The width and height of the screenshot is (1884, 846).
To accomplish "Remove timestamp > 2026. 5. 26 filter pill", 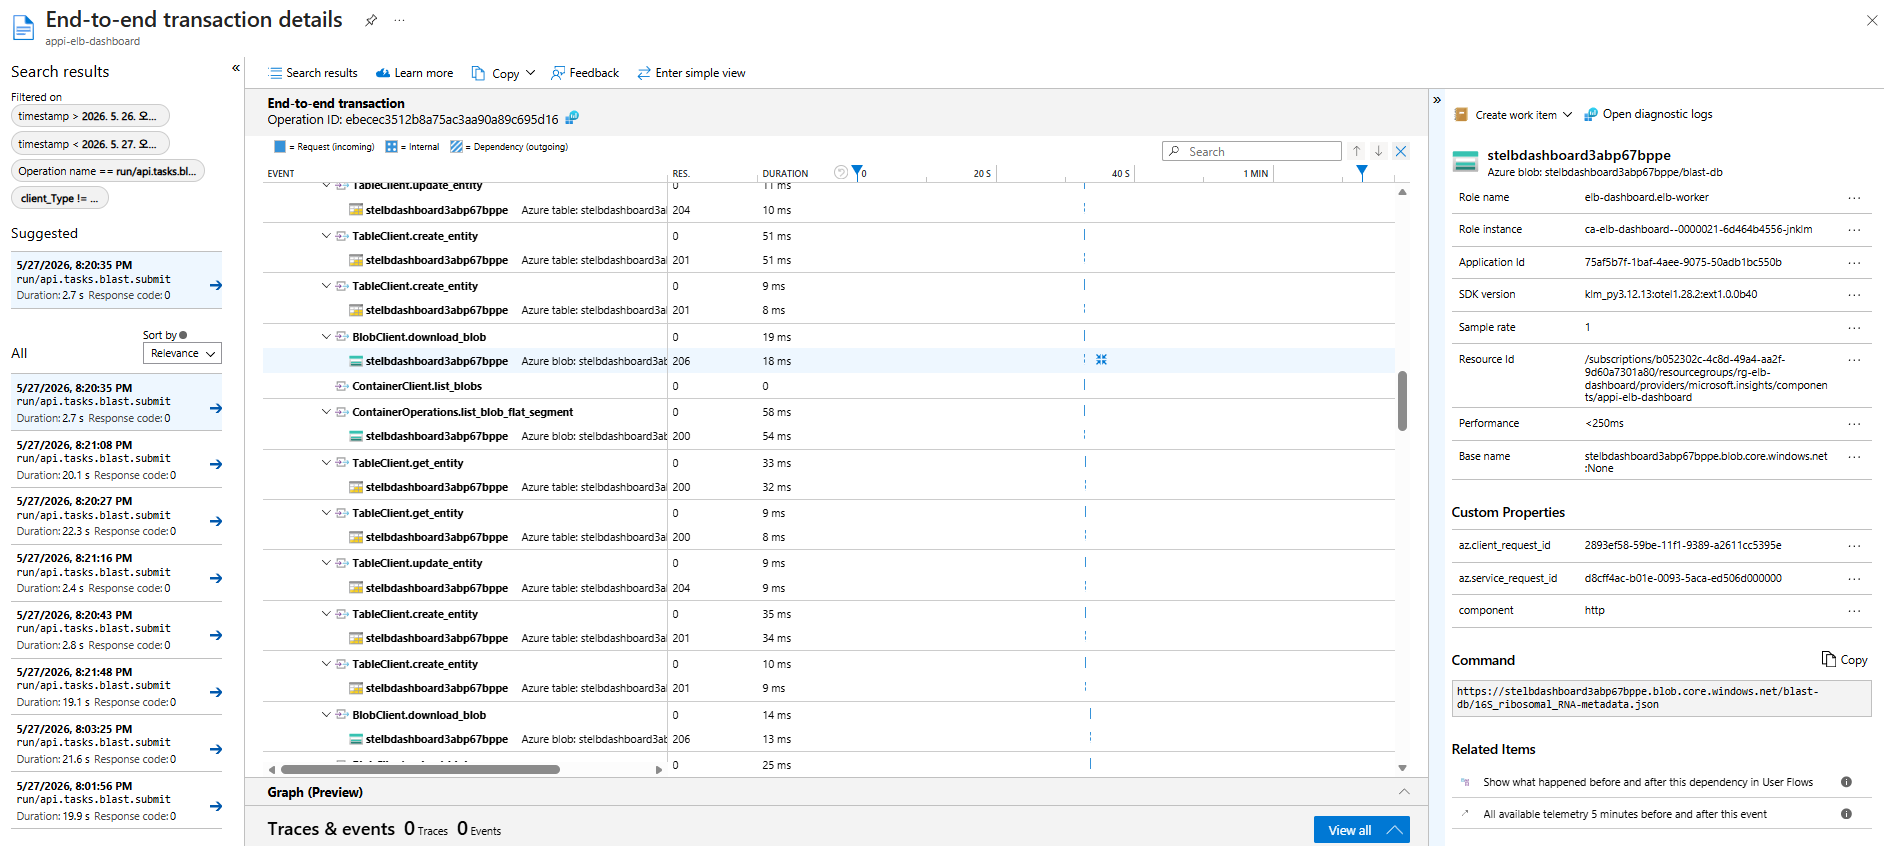I will pyautogui.click(x=90, y=116).
